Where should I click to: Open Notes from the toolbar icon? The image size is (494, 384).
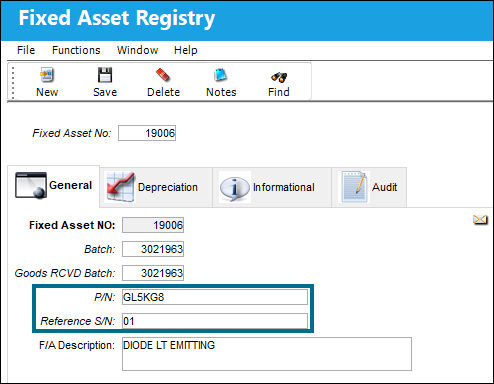coord(221,75)
